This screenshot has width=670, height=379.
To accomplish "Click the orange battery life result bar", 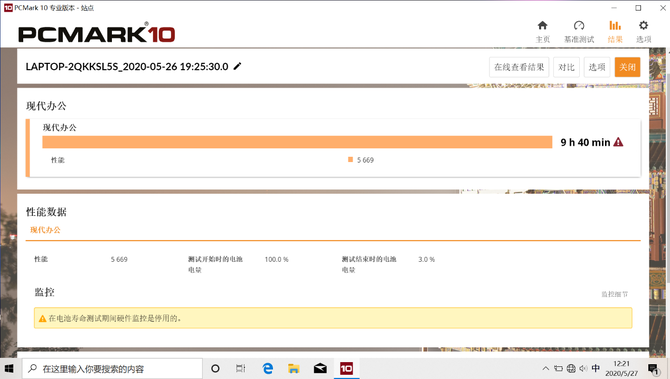I will coord(297,142).
